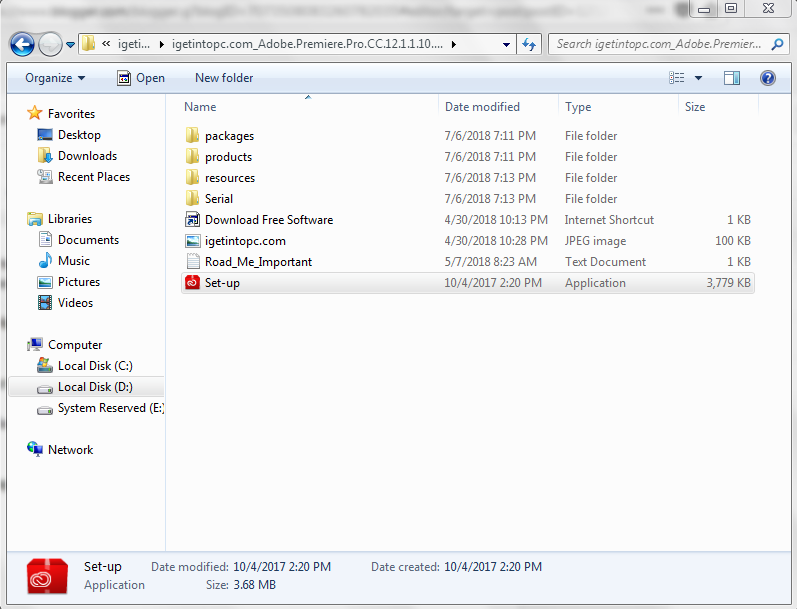Refresh the folder view
This screenshot has width=797, height=609.
[x=529, y=45]
